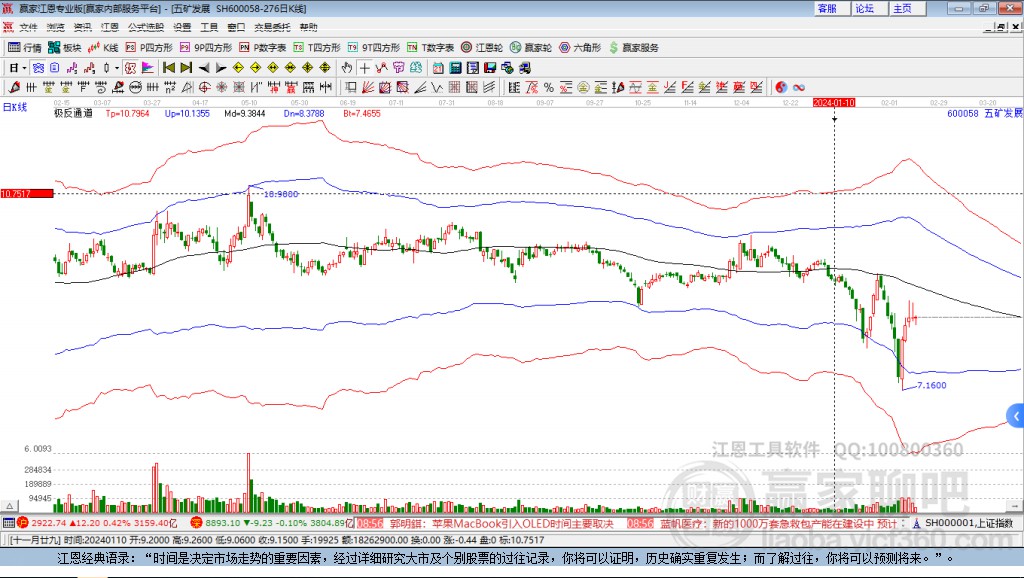Step back with black left arrow
This screenshot has height=578, width=1024.
point(204,68)
